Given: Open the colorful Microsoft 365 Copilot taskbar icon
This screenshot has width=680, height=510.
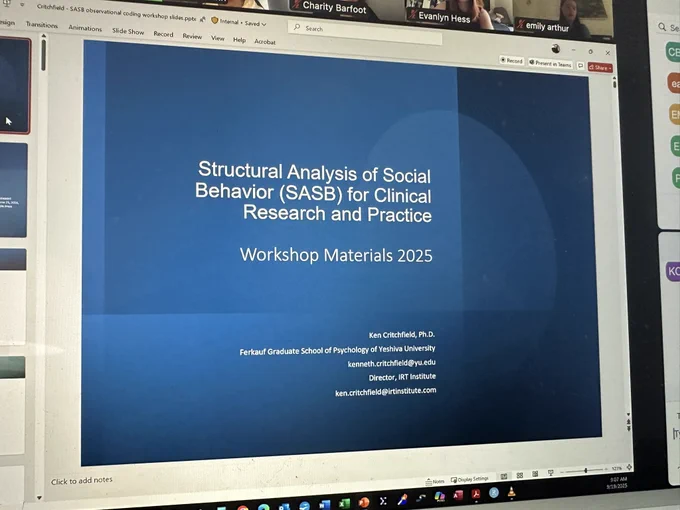Looking at the screenshot, I should (440, 497).
